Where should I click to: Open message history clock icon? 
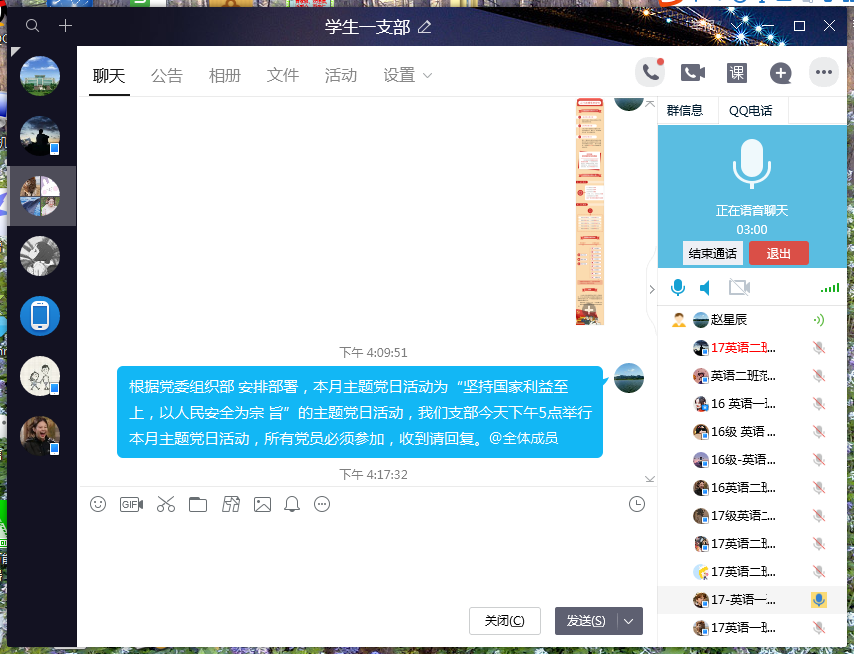click(636, 504)
